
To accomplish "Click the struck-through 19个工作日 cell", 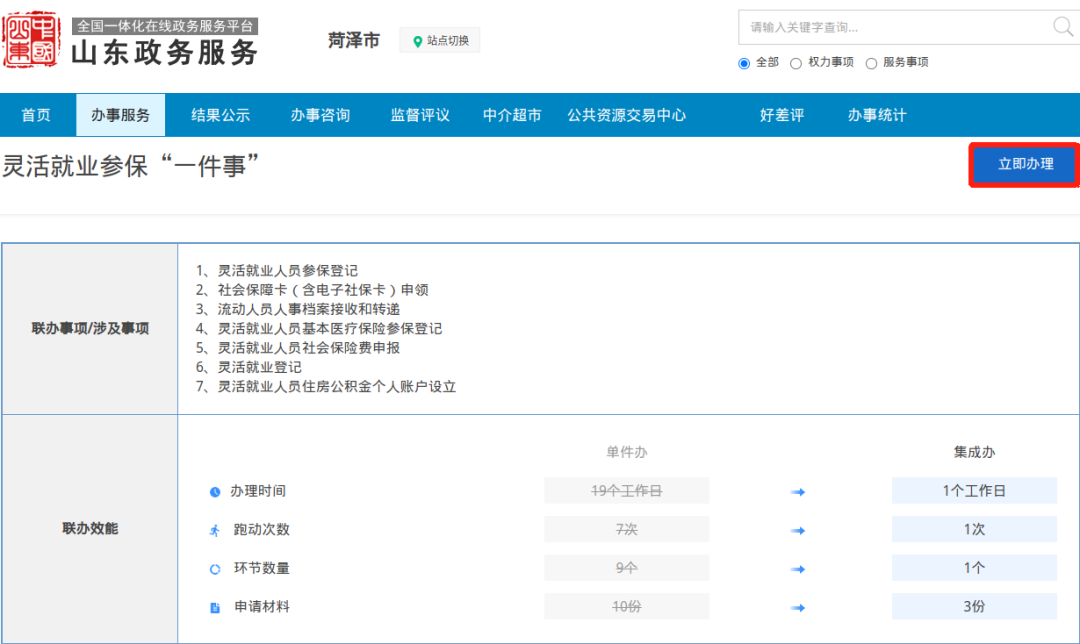I will 627,490.
